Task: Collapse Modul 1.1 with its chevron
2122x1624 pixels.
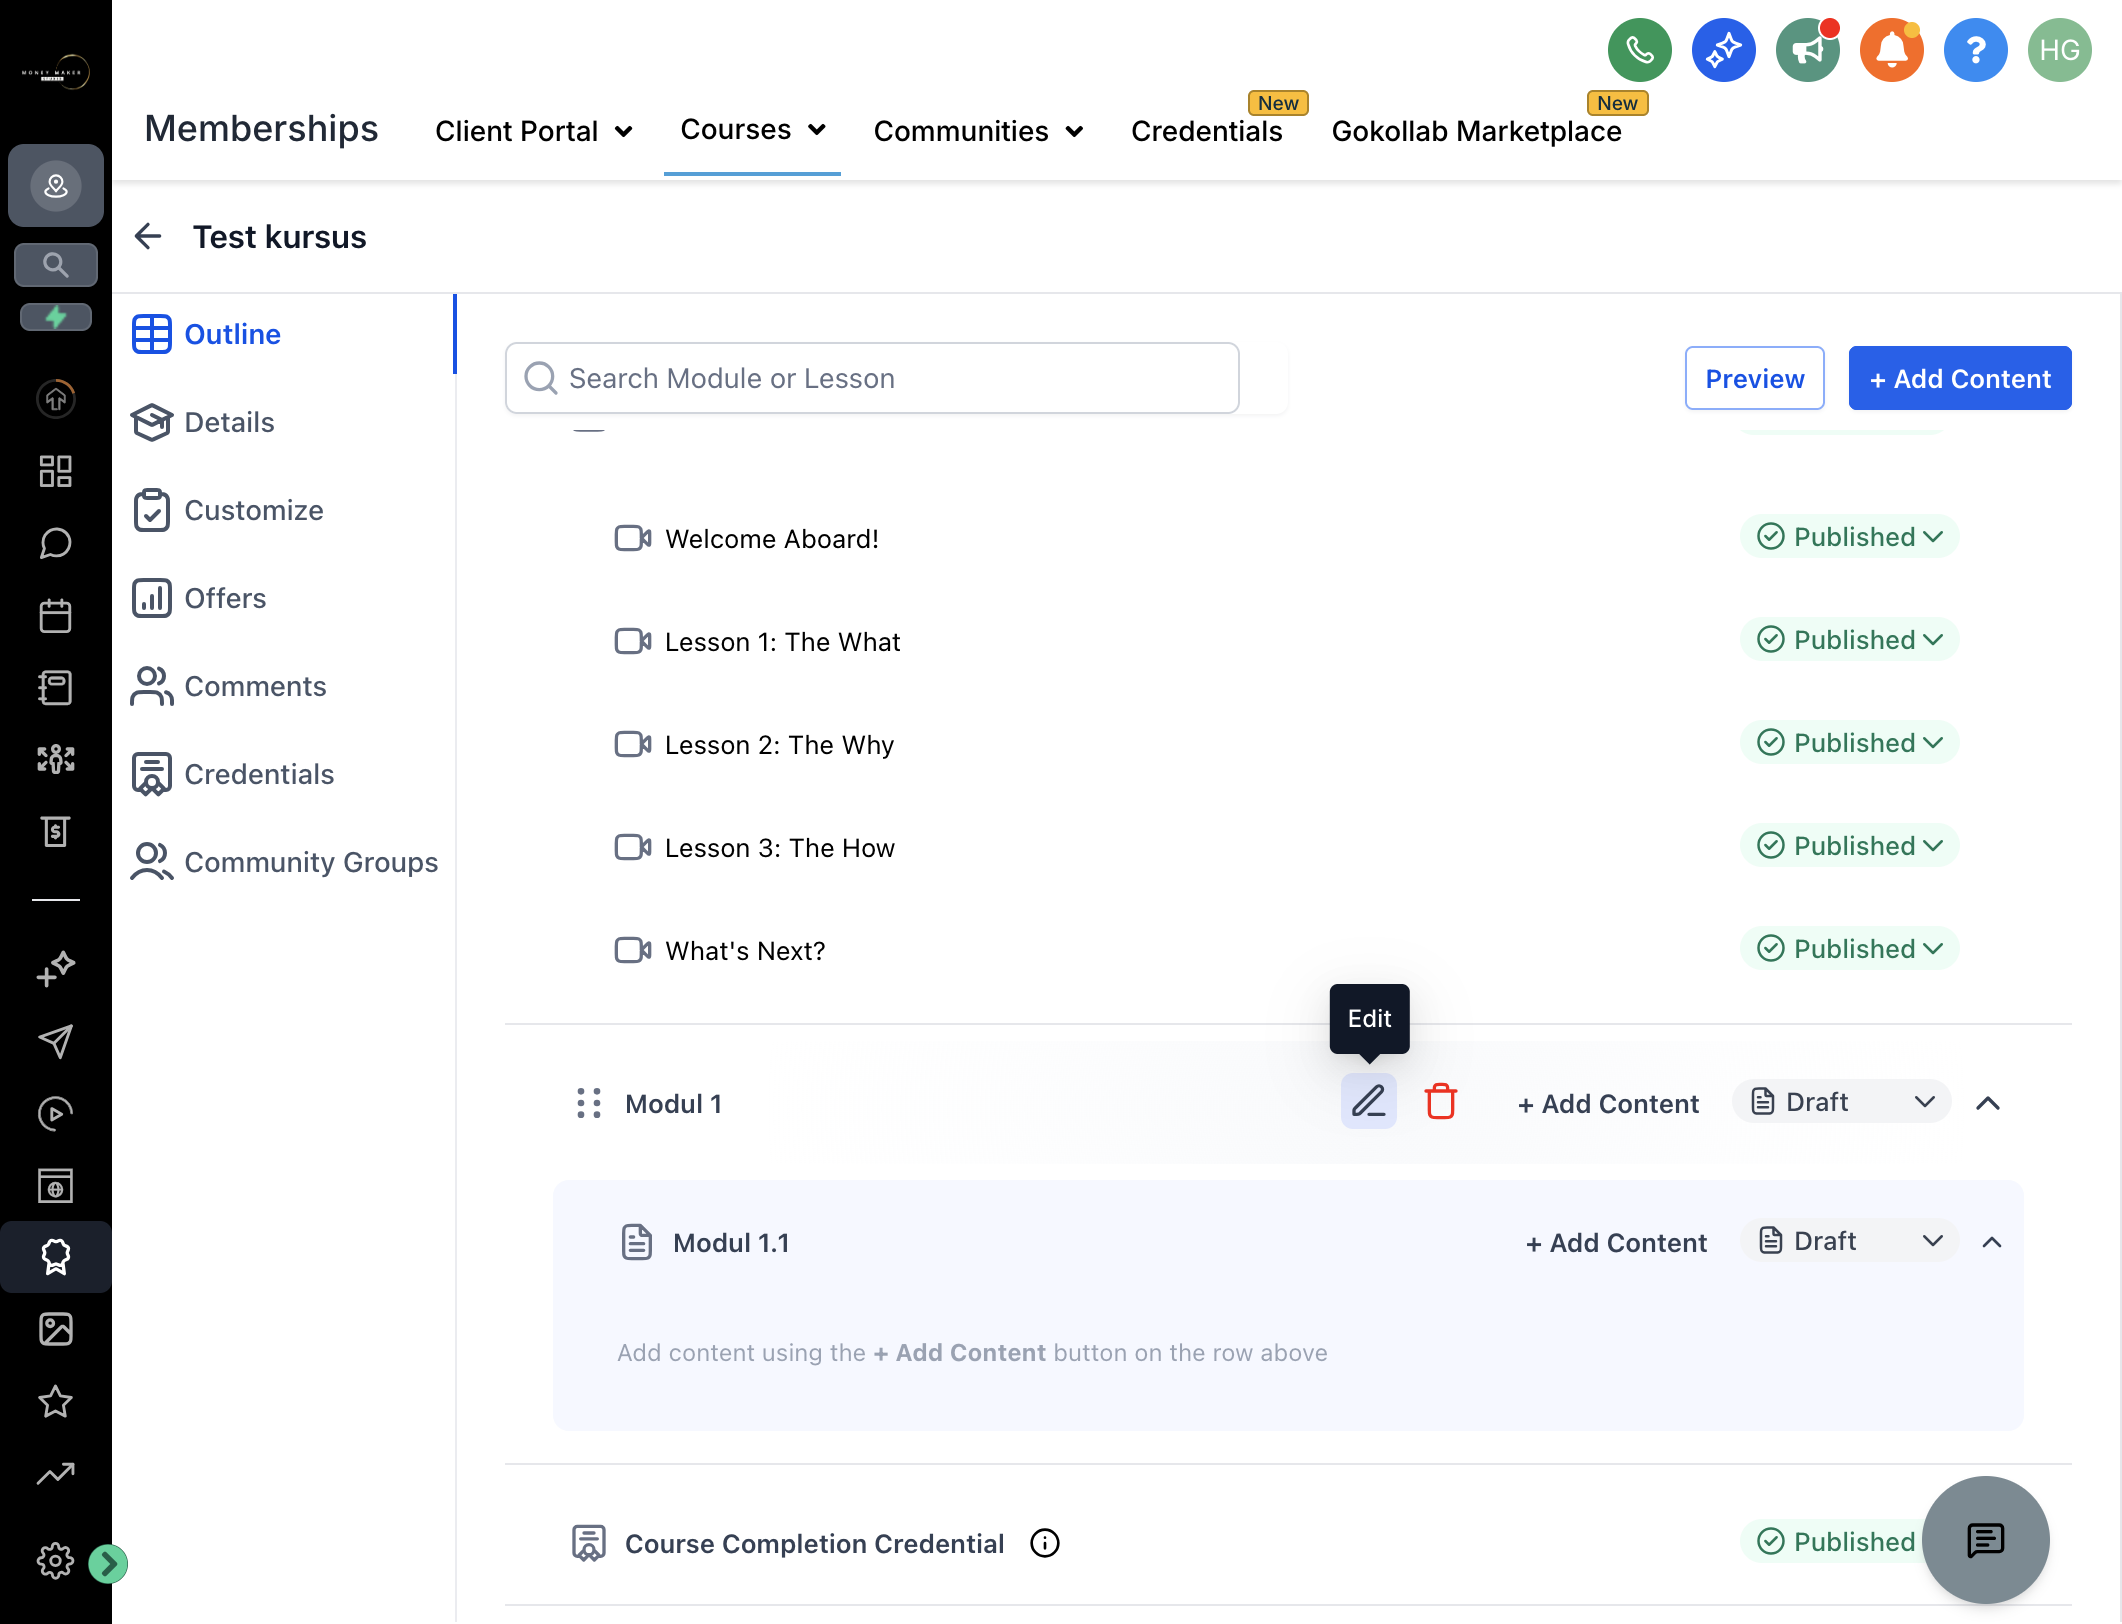Action: 1992,1242
